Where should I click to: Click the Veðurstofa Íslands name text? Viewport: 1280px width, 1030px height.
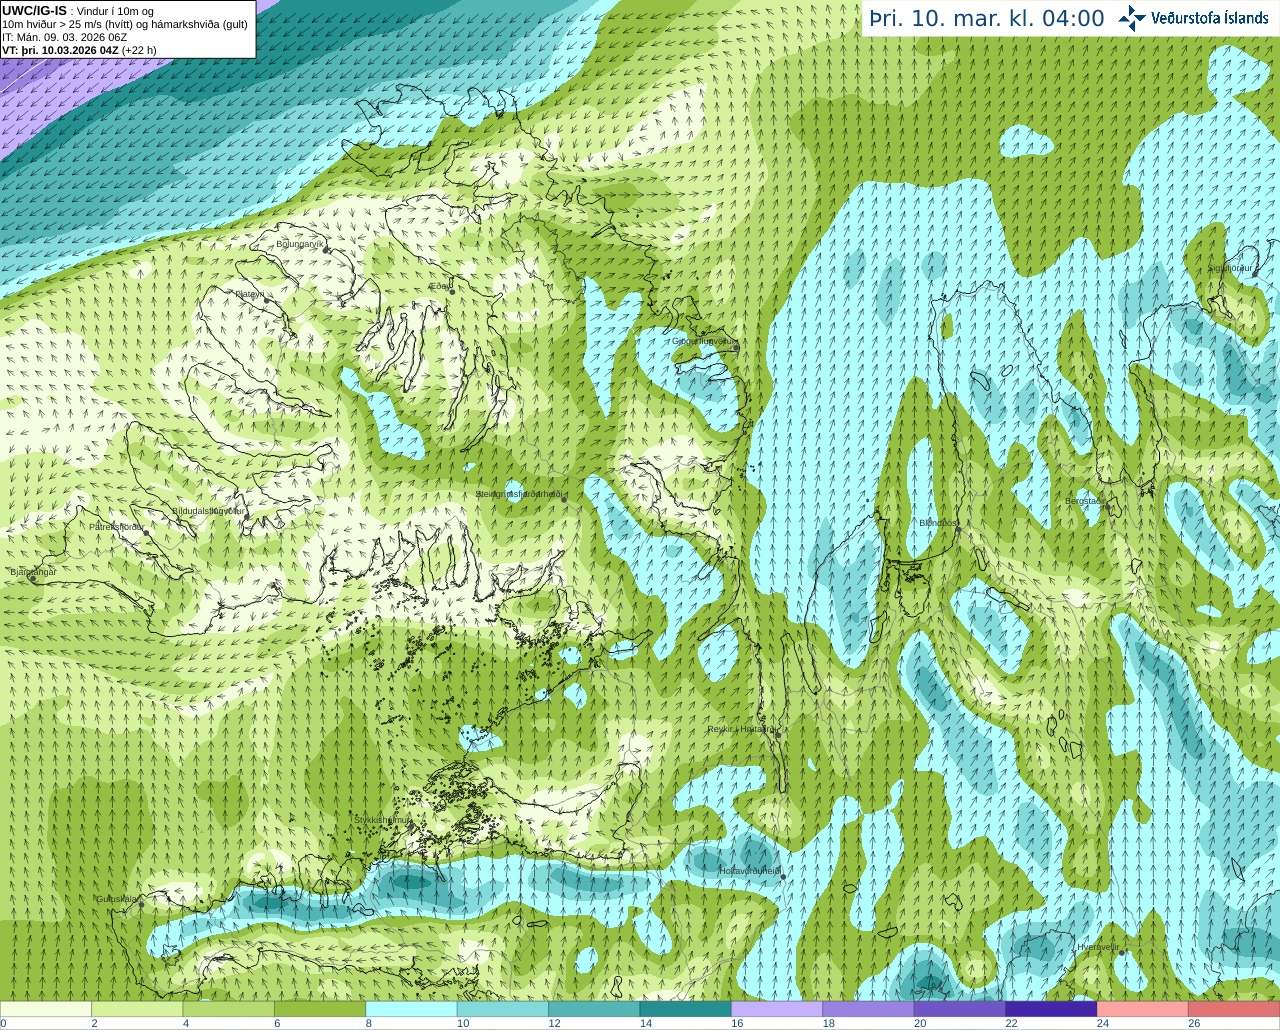pos(1209,18)
